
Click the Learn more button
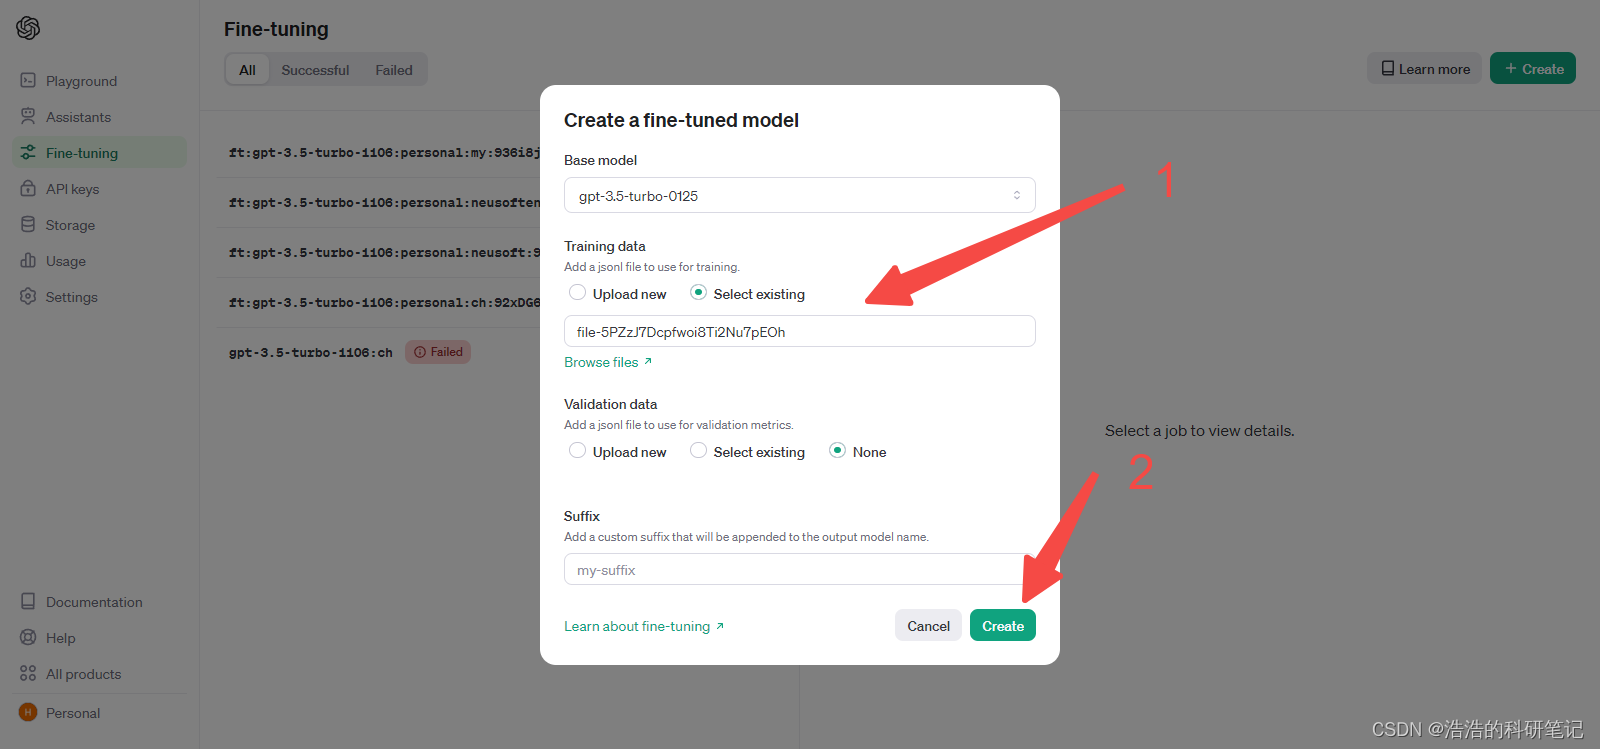click(1425, 68)
